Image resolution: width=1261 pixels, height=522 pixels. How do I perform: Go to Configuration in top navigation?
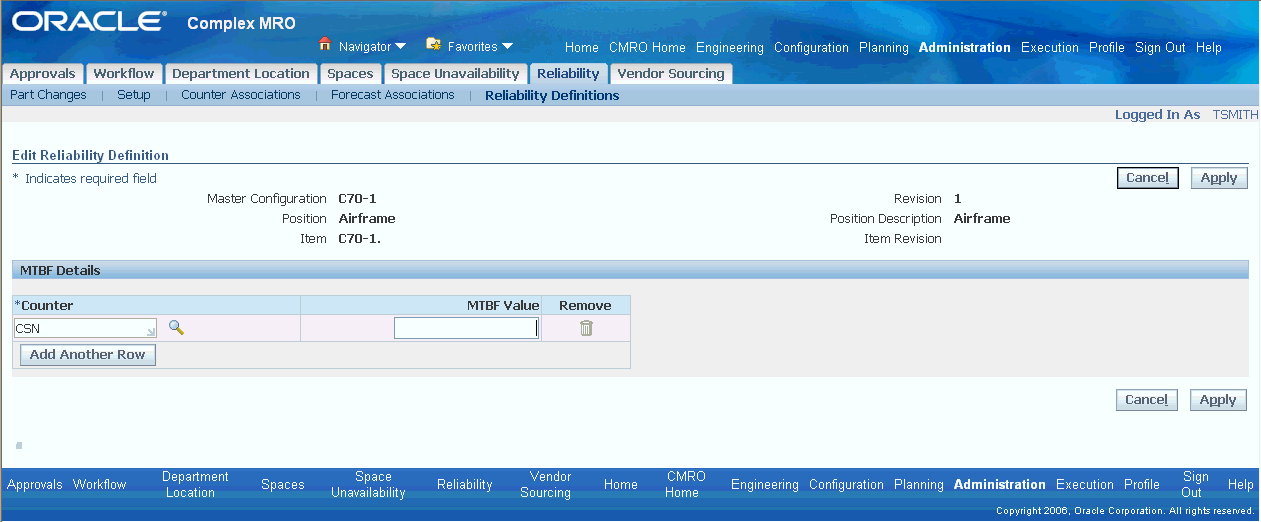811,47
